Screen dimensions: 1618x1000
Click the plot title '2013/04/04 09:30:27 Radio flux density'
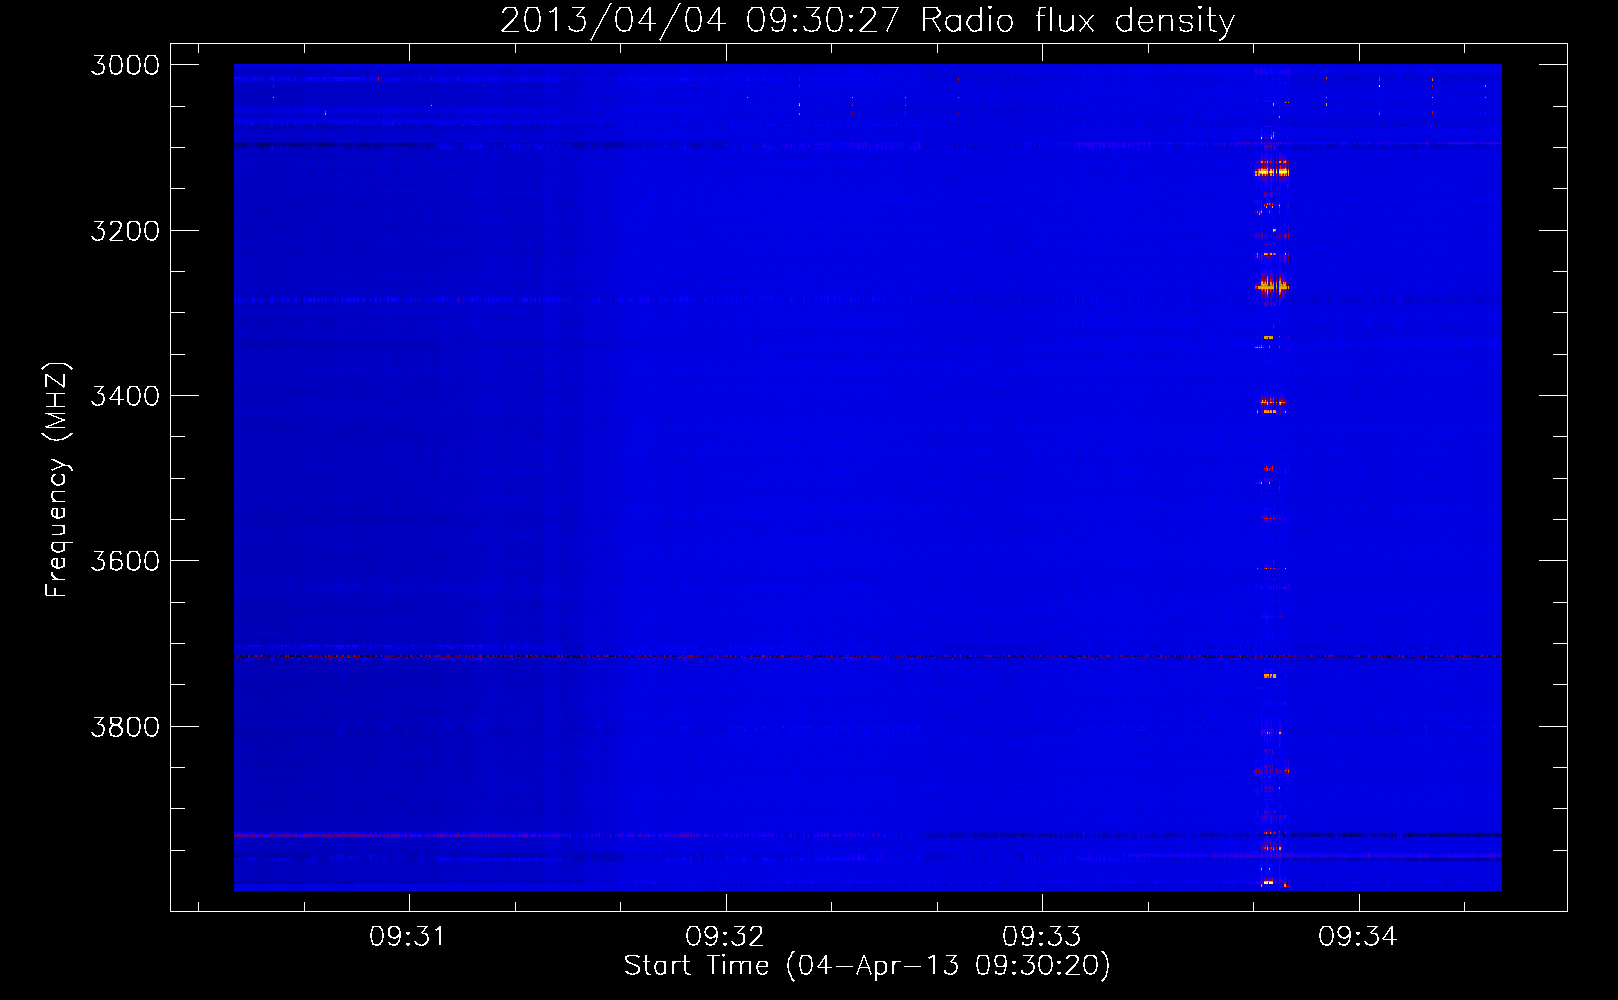pos(867,20)
